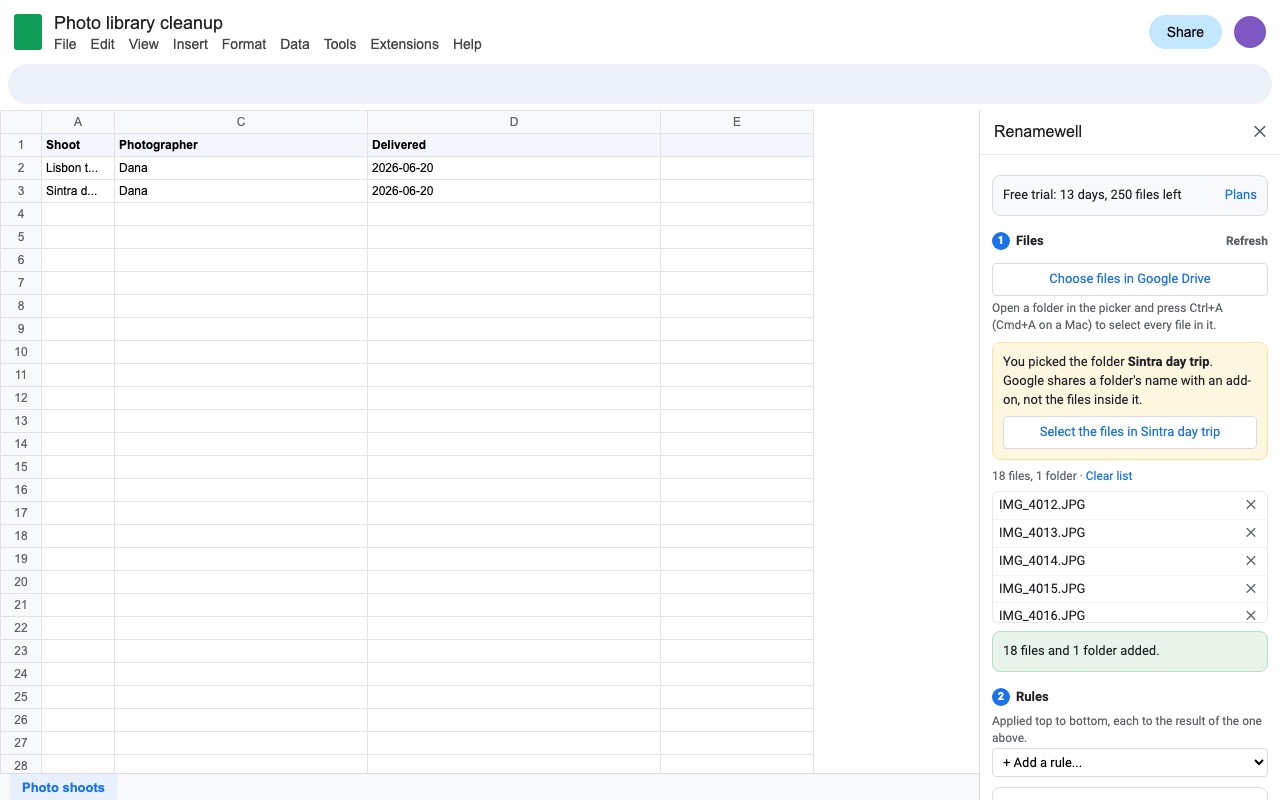Open the Tools menu
The width and height of the screenshot is (1280, 800).
coord(340,44)
